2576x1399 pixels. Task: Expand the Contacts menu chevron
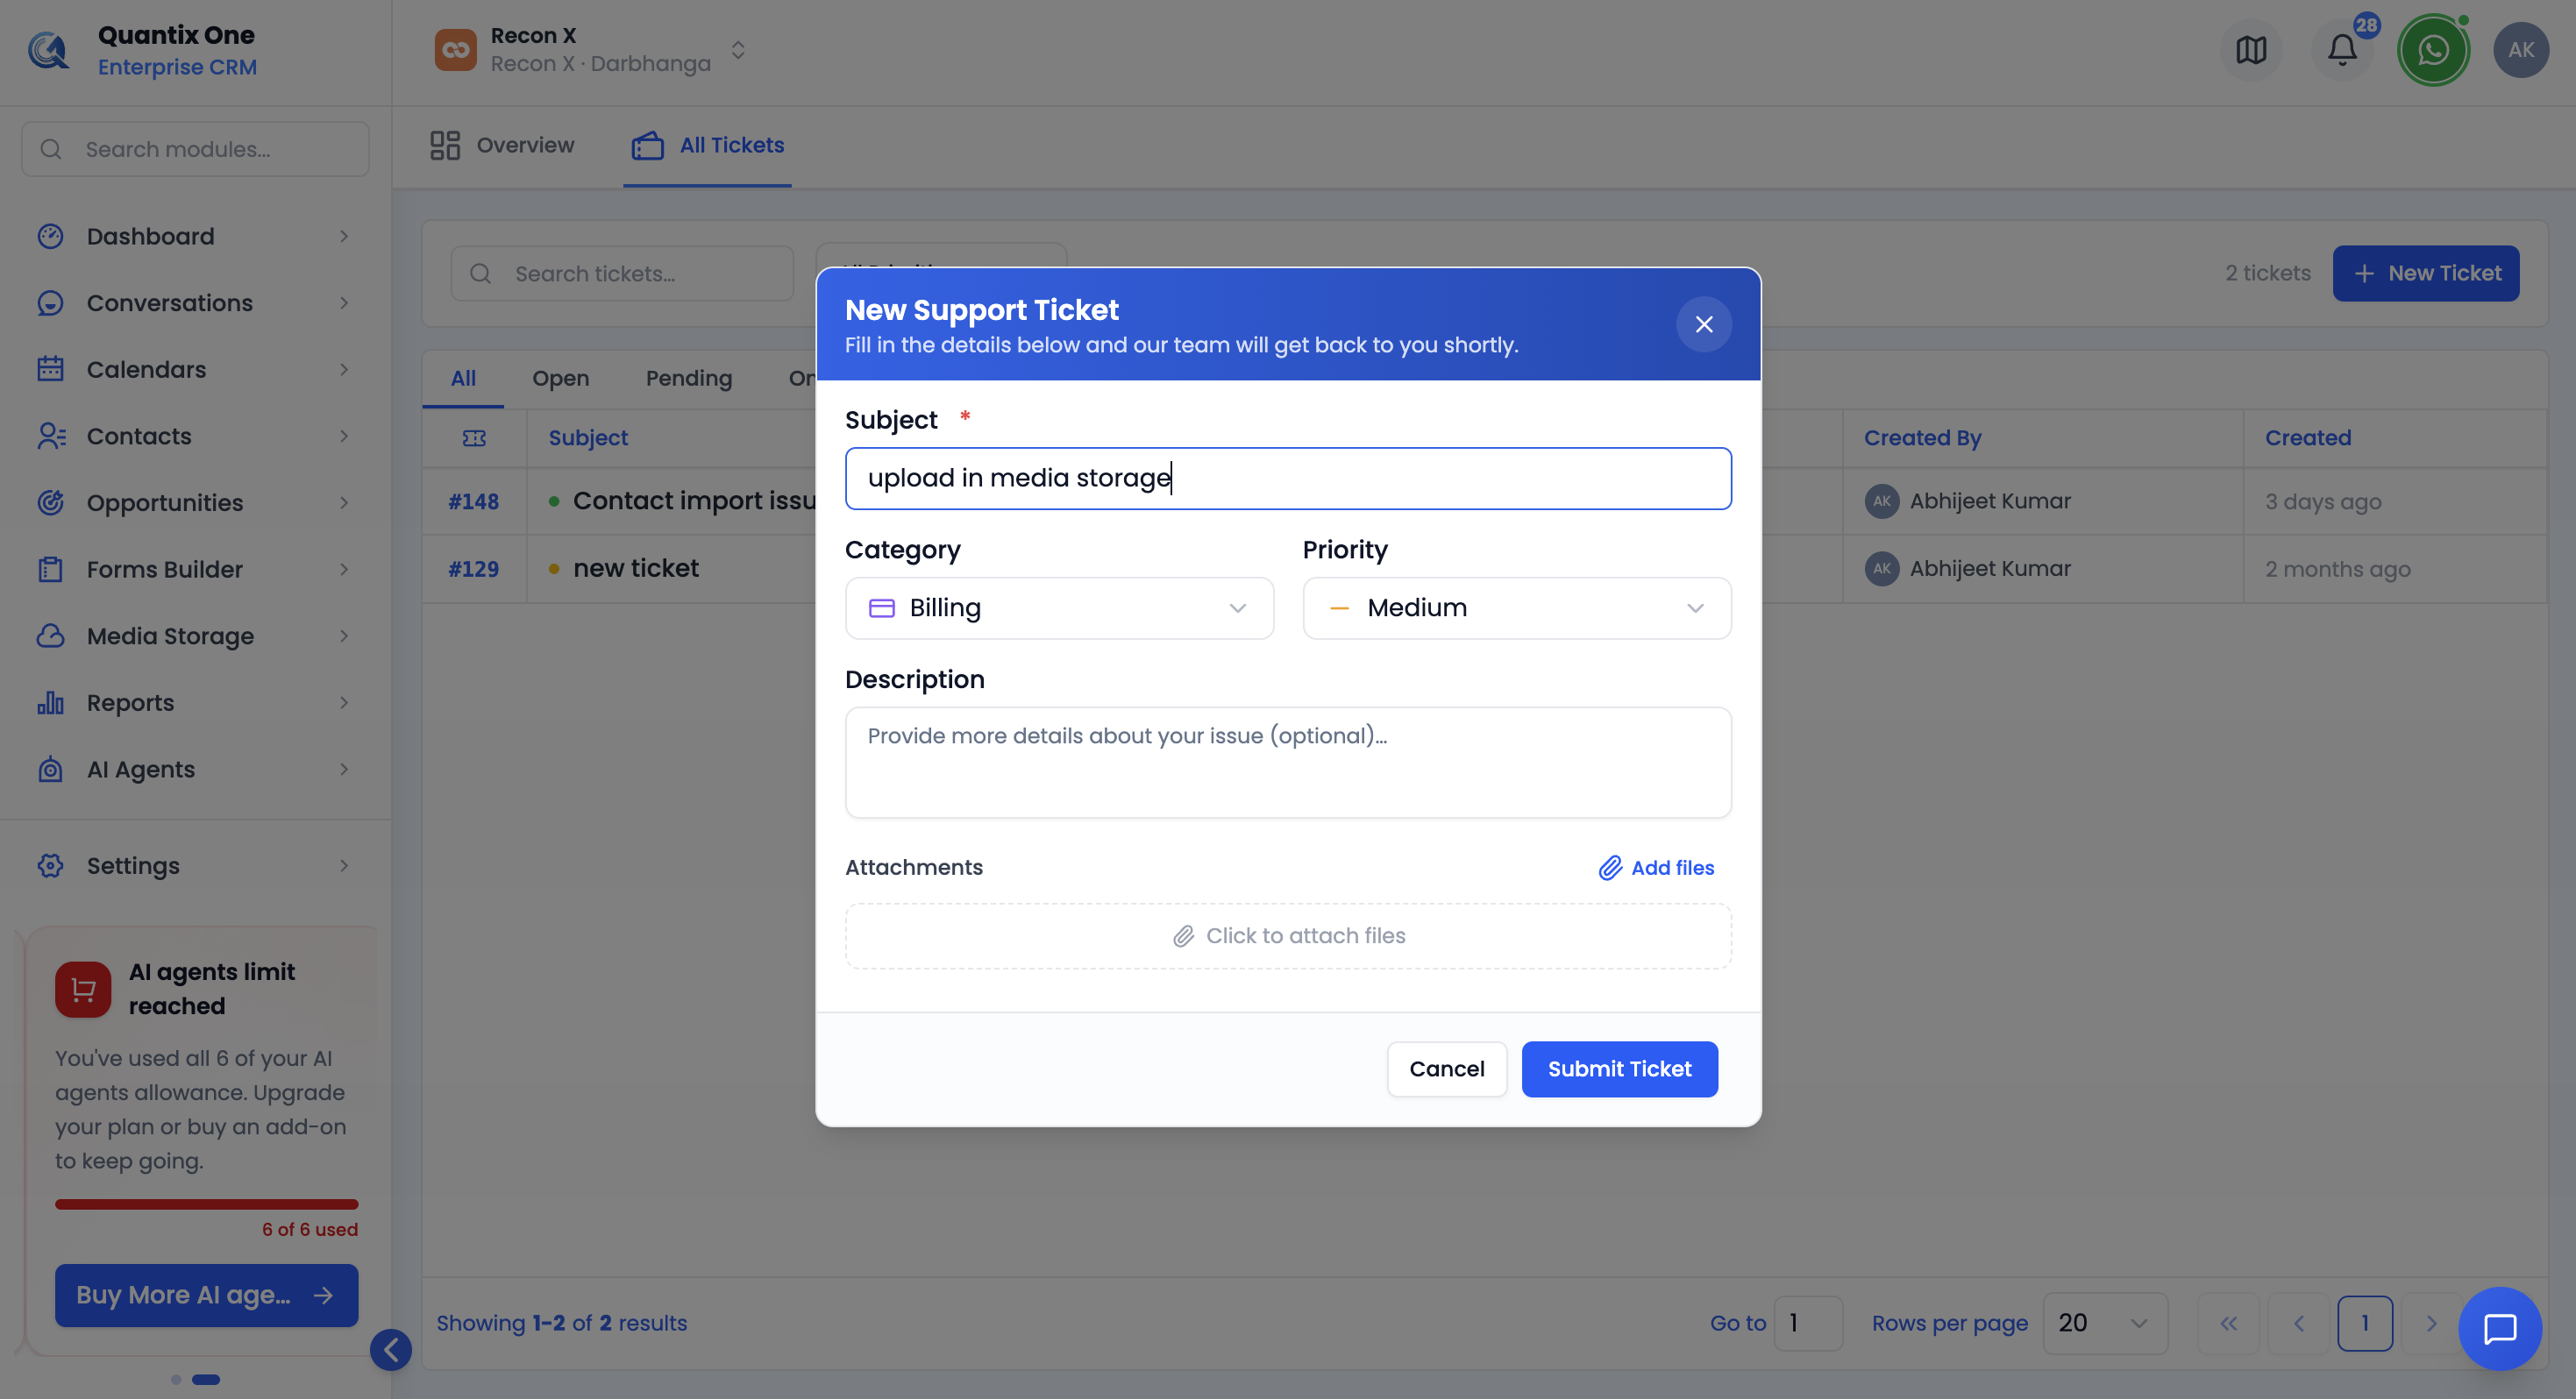[x=344, y=436]
